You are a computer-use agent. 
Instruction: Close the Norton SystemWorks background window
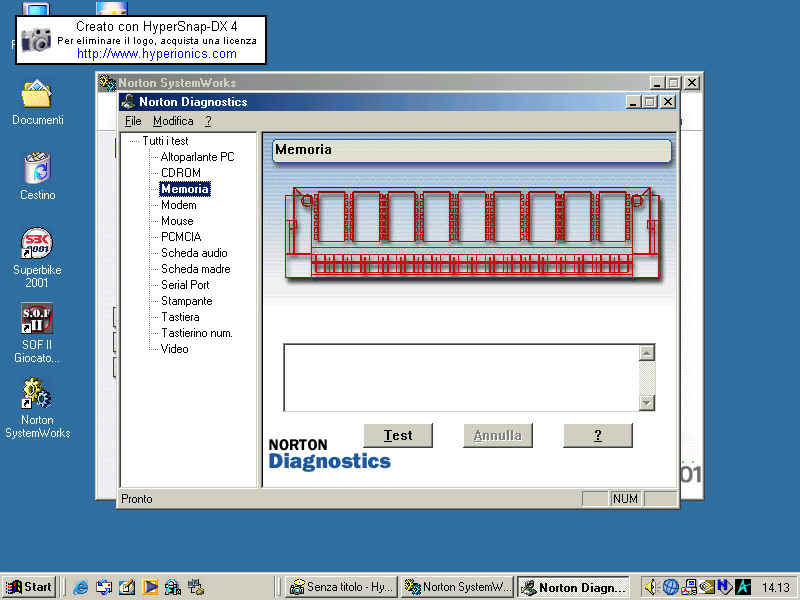691,83
